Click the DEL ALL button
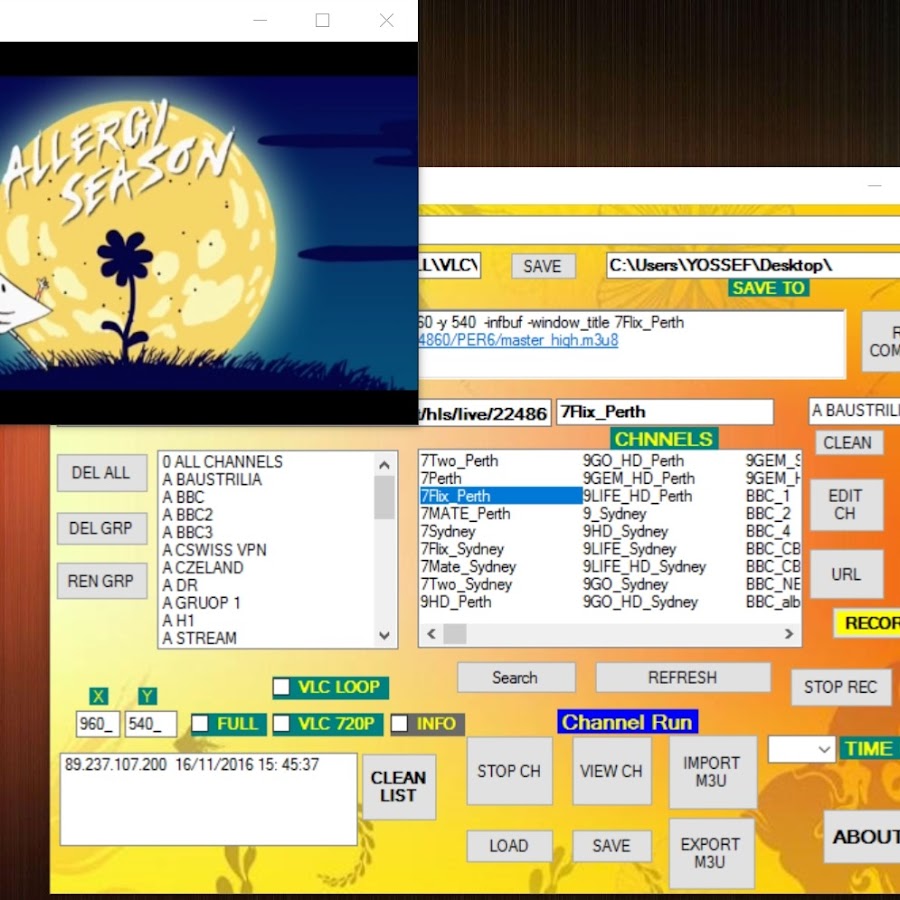Image resolution: width=900 pixels, height=900 pixels. point(101,473)
